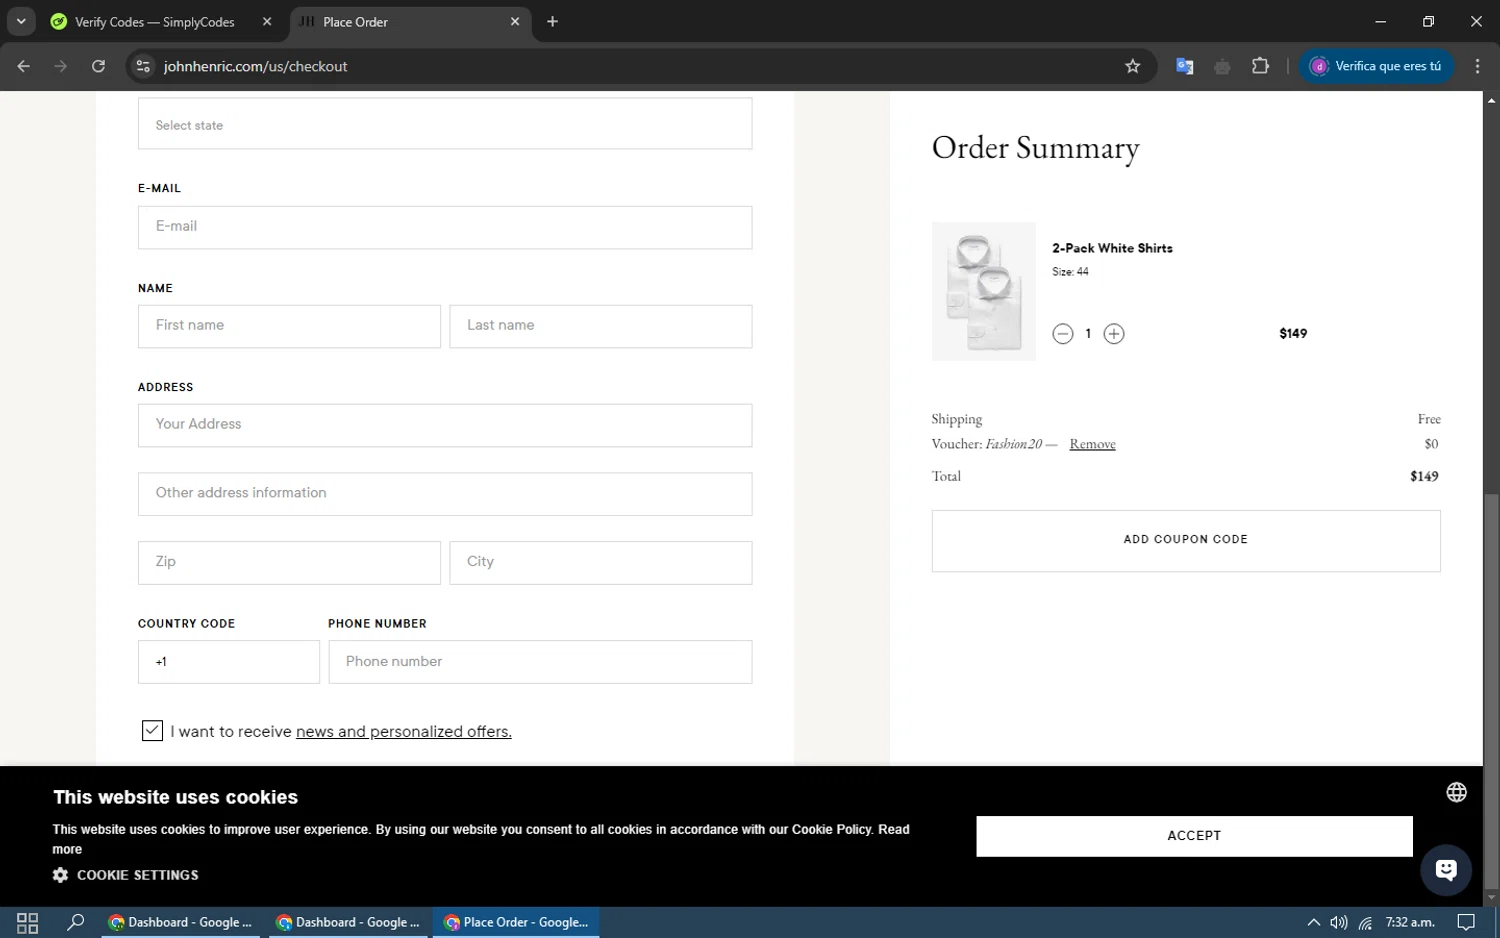Click the Verifica que eres tú profile button

1376,66
